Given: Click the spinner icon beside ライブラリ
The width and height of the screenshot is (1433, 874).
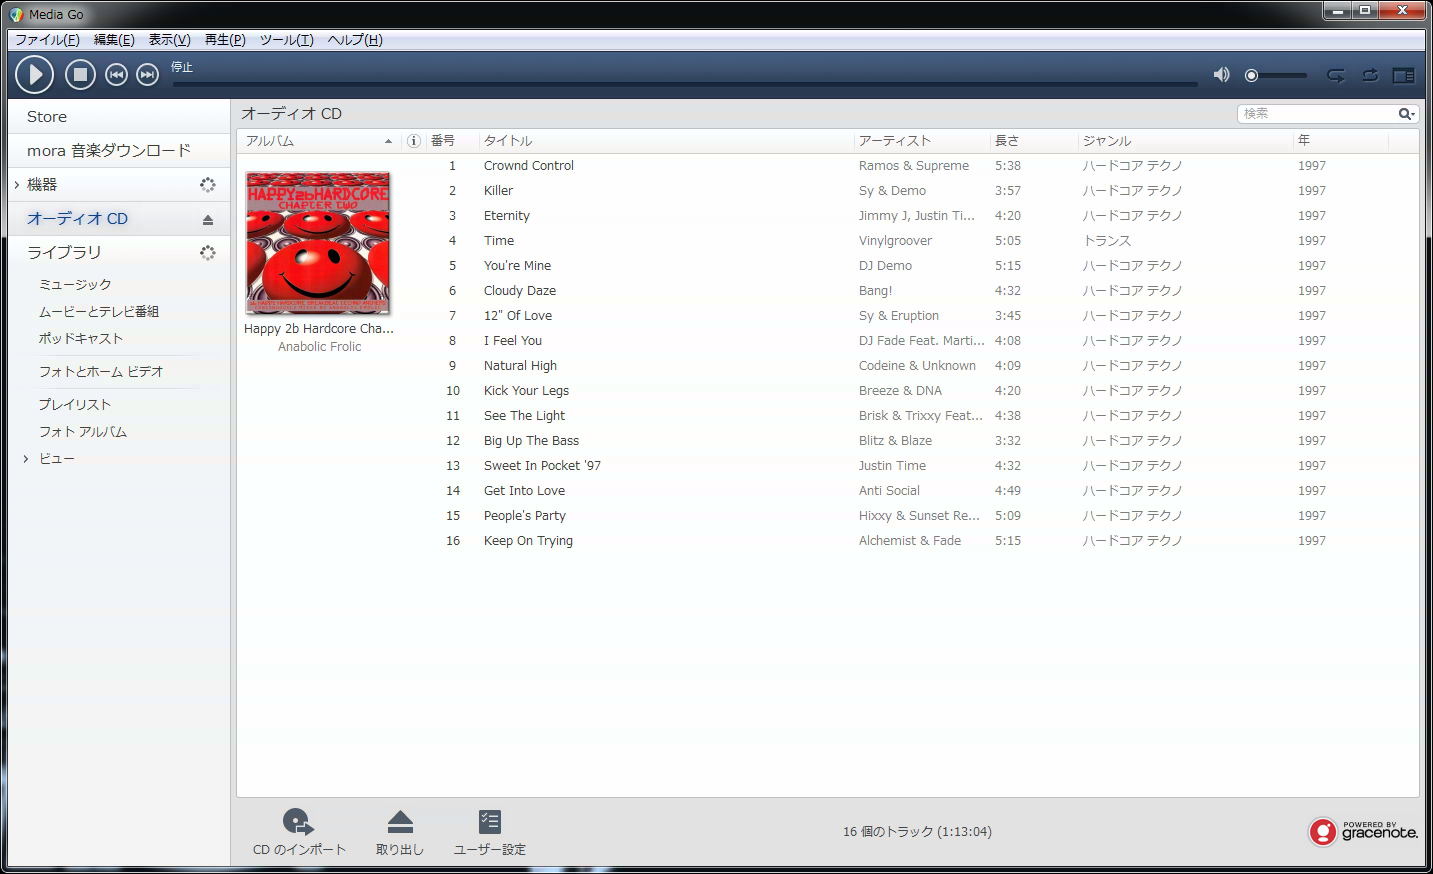Looking at the screenshot, I should [x=207, y=252].
